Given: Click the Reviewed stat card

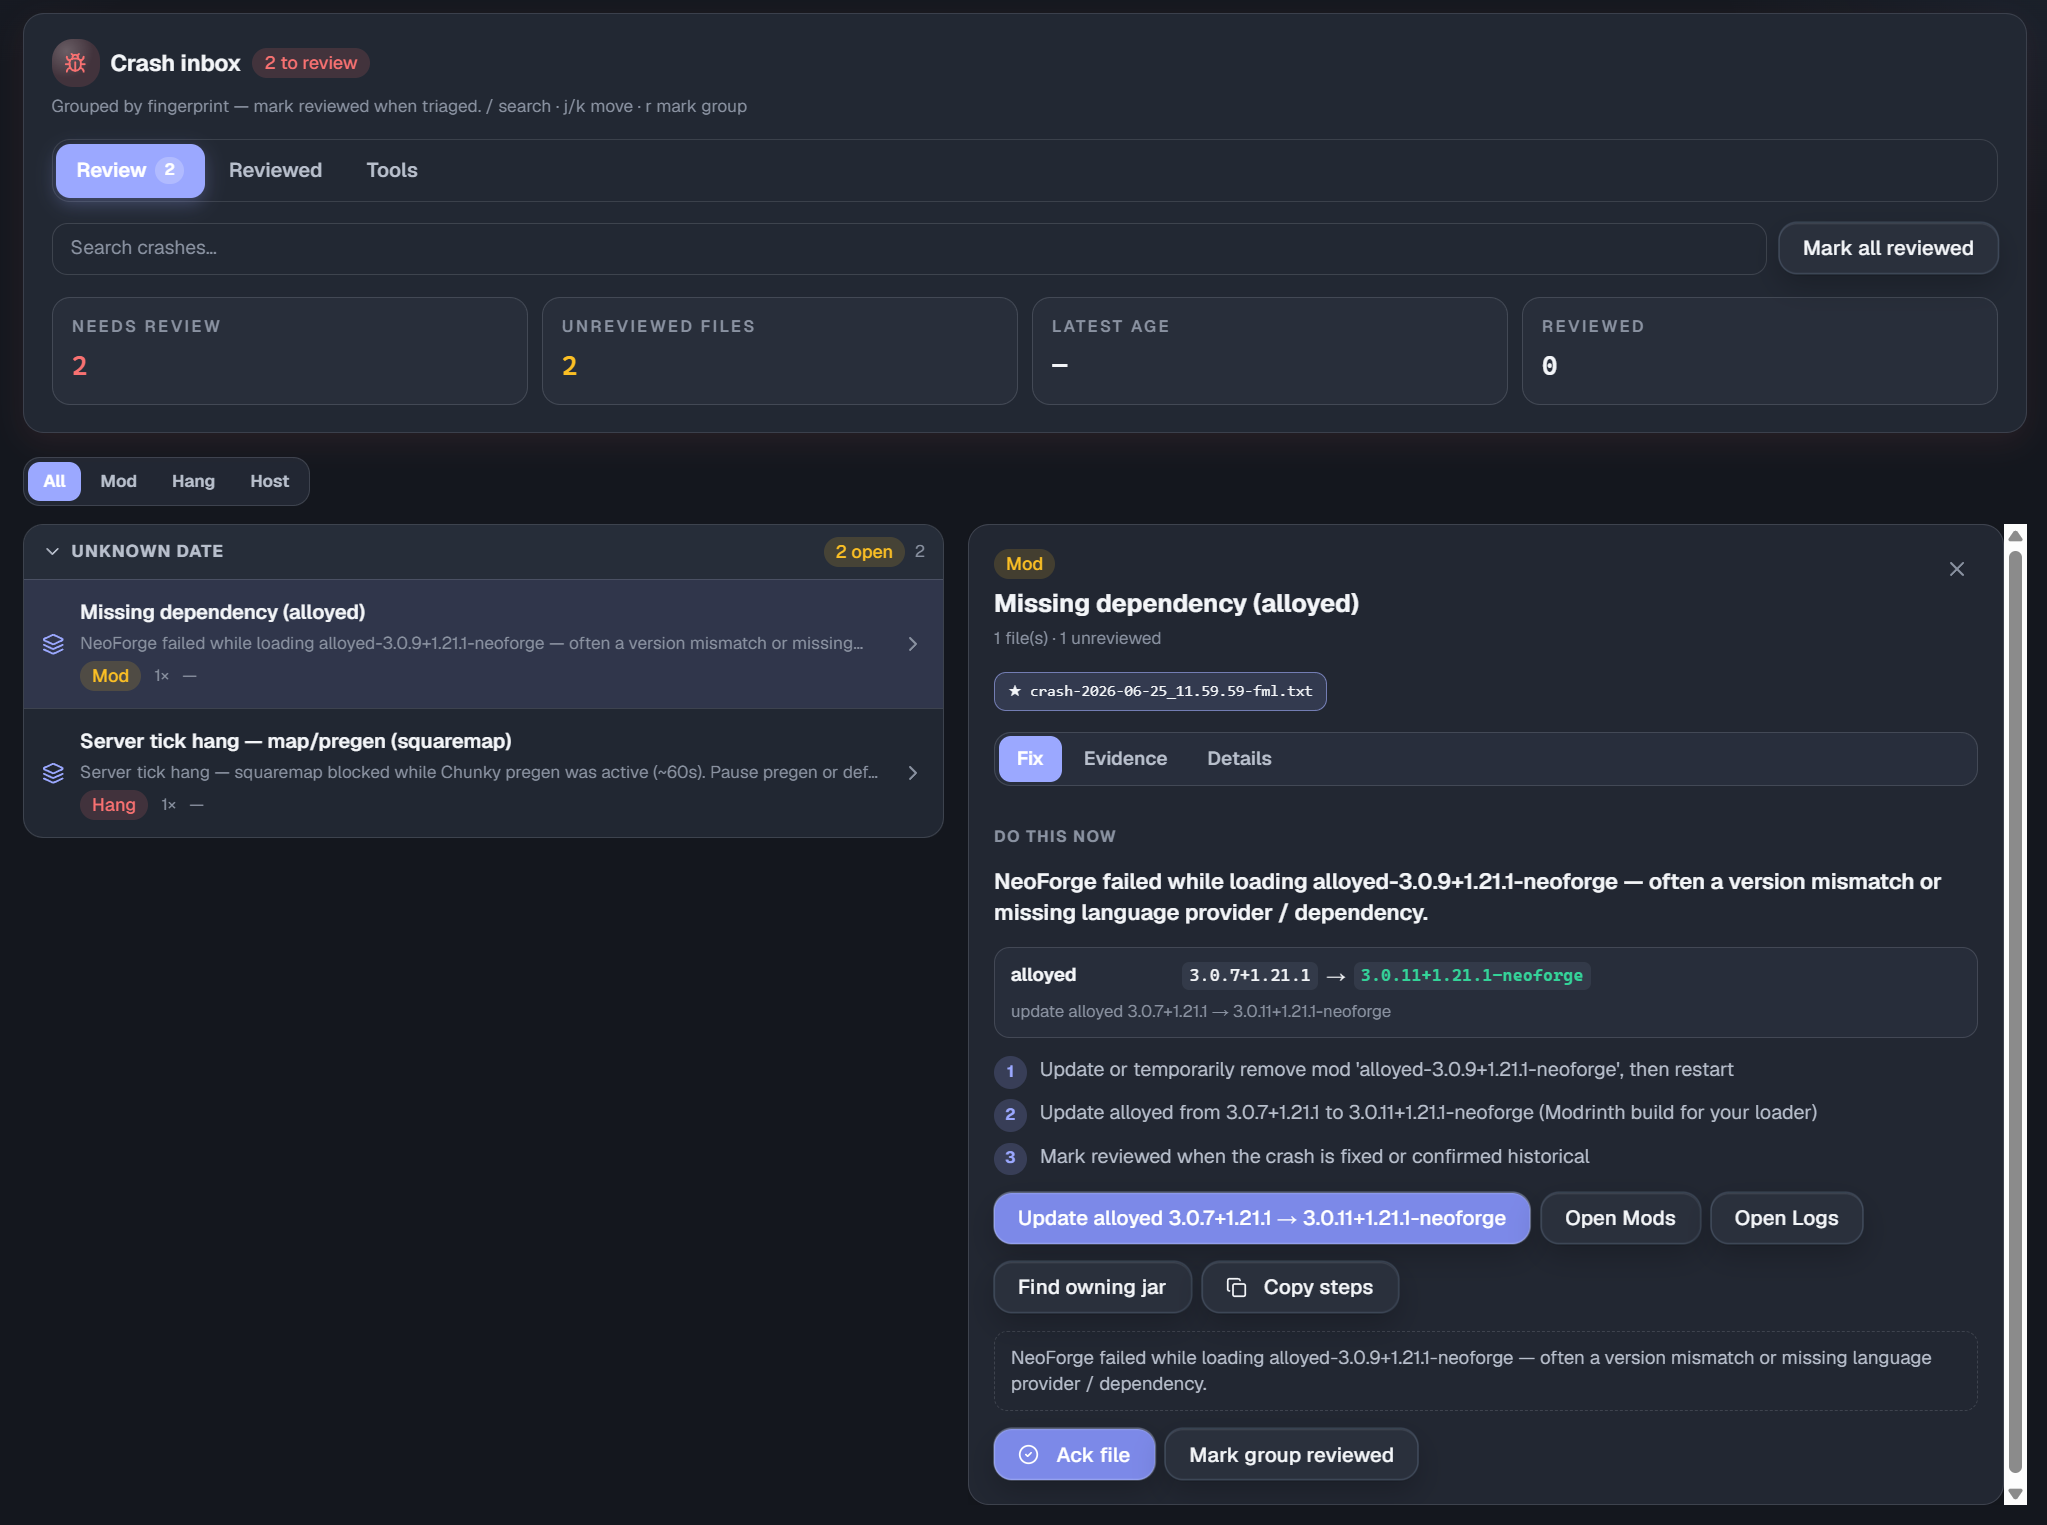Looking at the screenshot, I should click(1760, 351).
